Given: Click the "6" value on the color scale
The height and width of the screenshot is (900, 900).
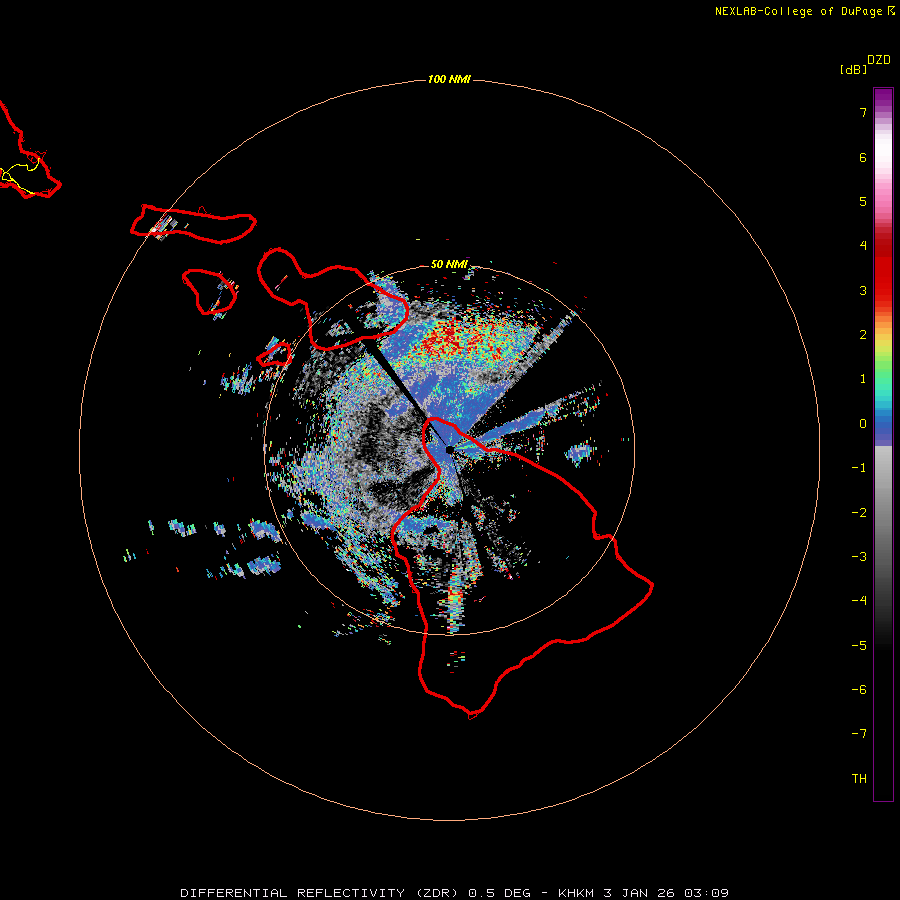Looking at the screenshot, I should (863, 157).
